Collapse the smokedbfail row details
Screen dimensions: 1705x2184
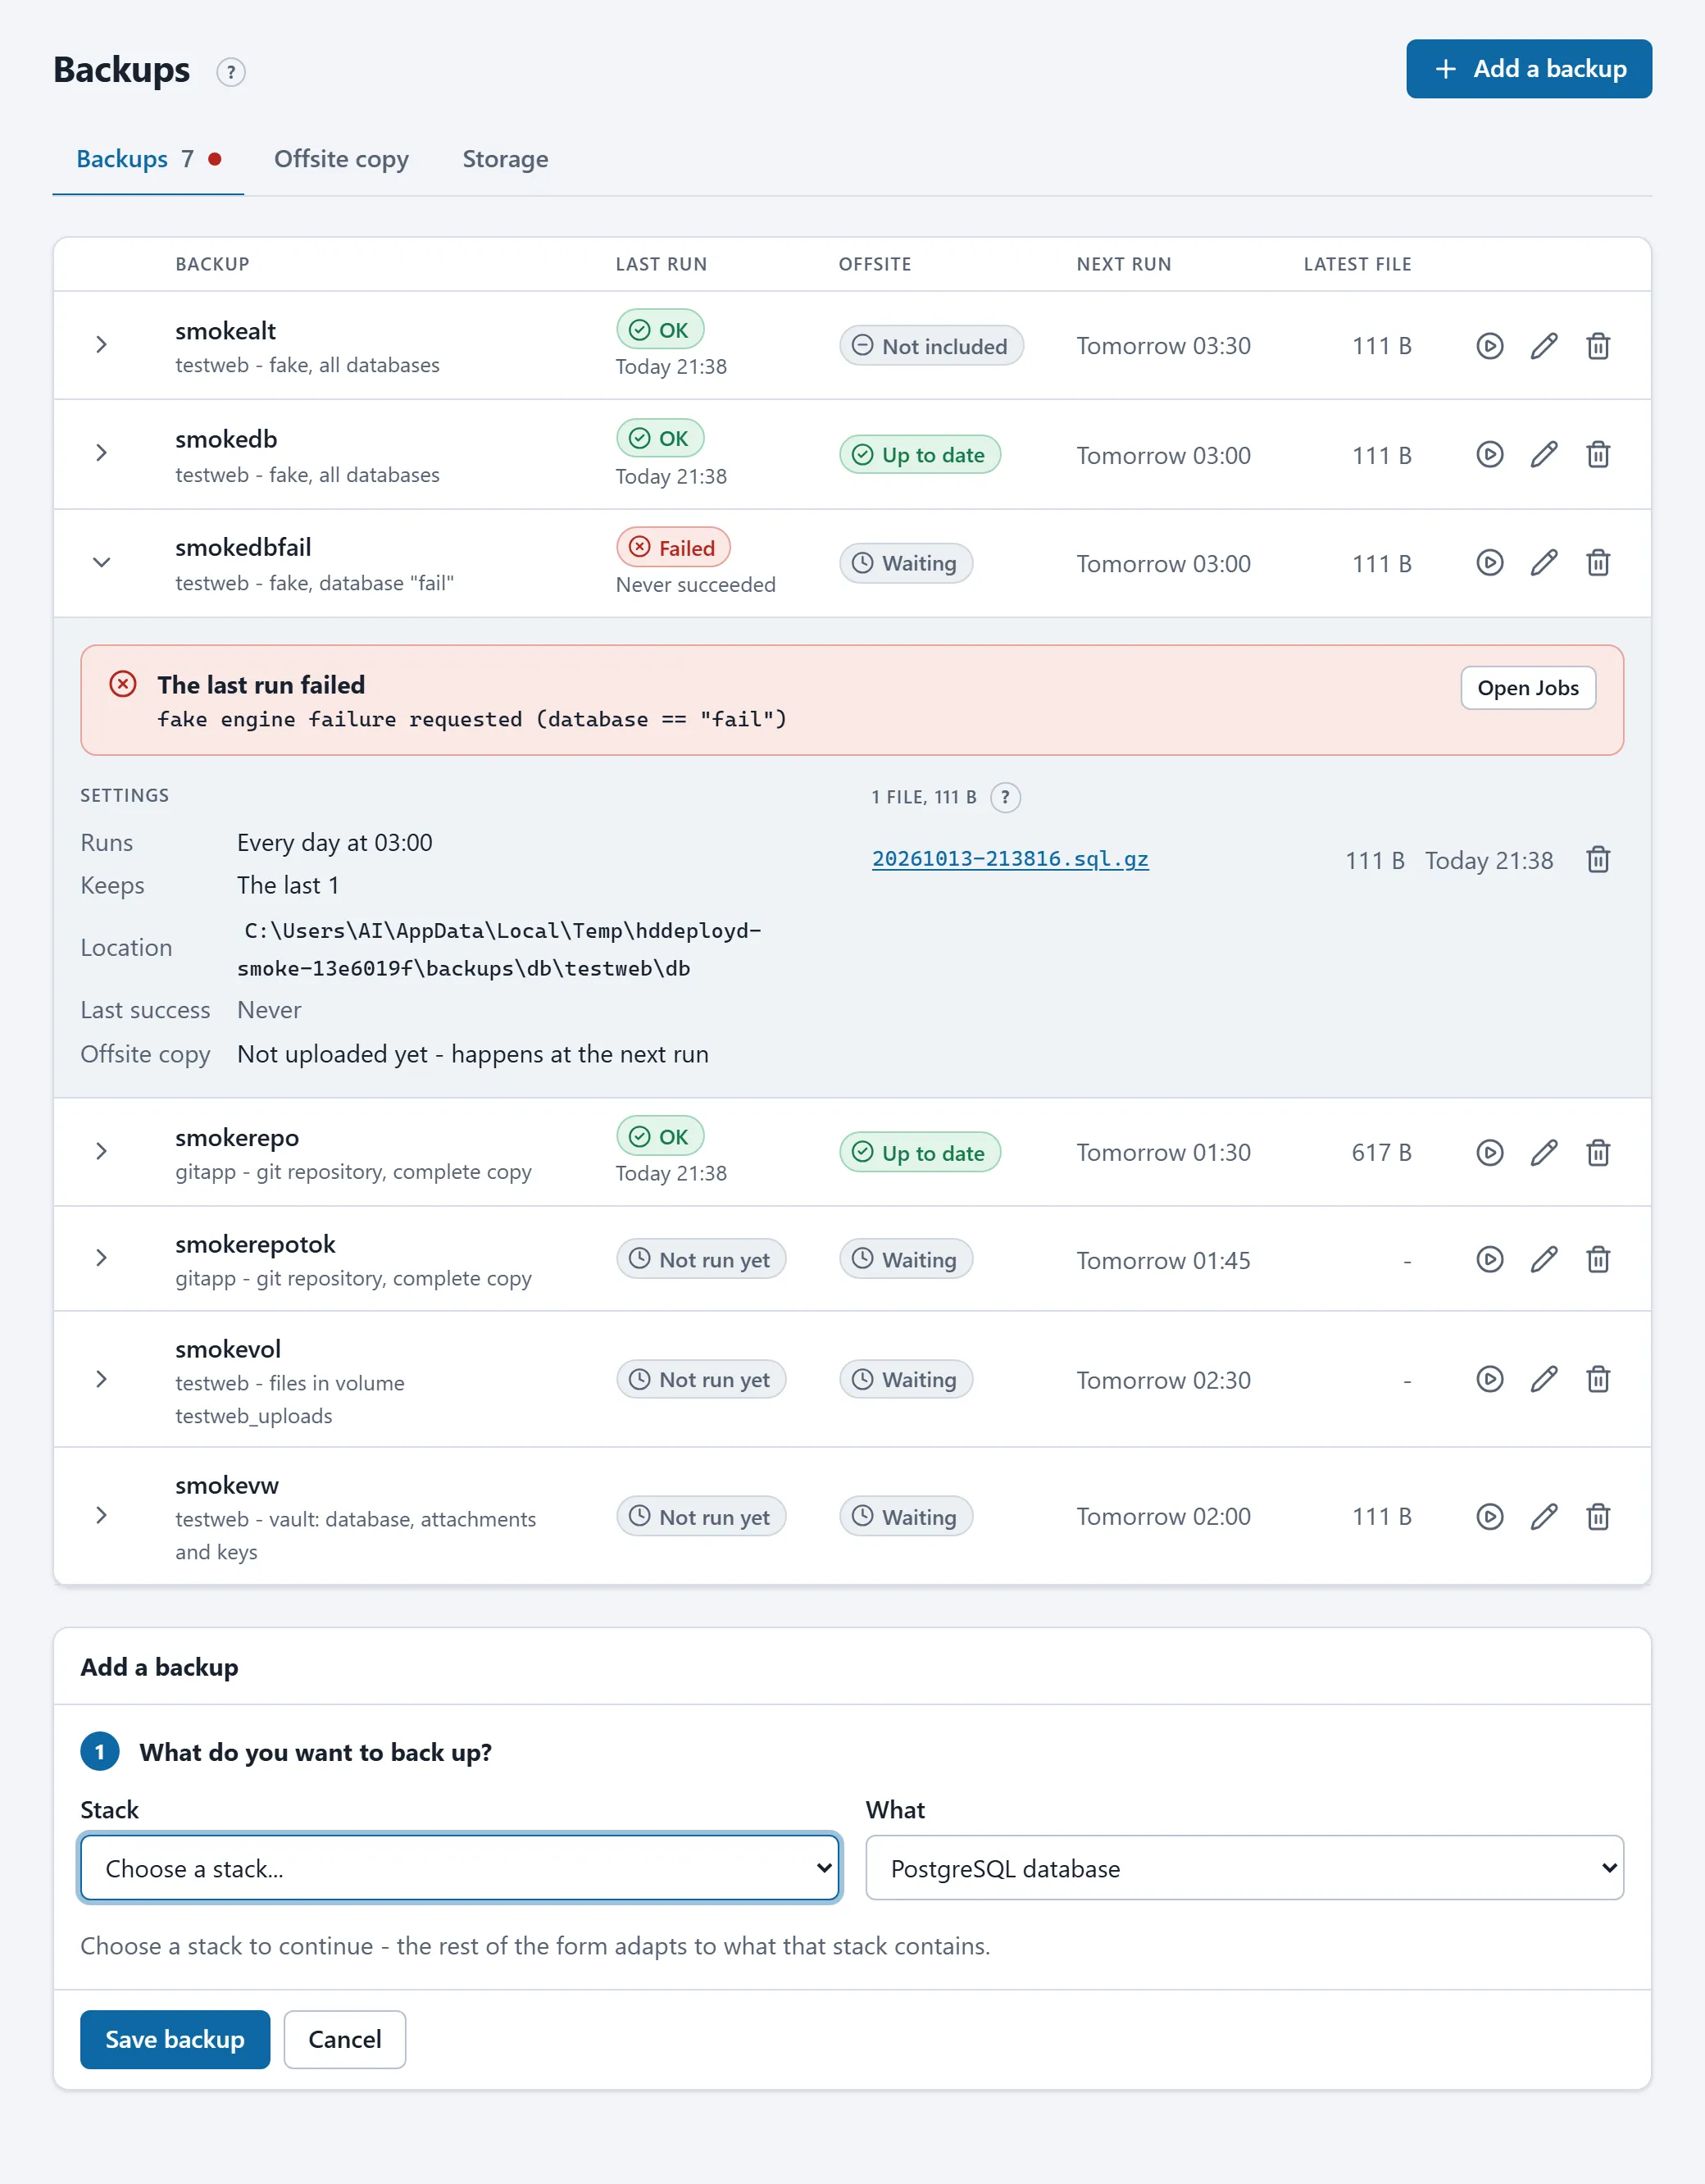101,562
